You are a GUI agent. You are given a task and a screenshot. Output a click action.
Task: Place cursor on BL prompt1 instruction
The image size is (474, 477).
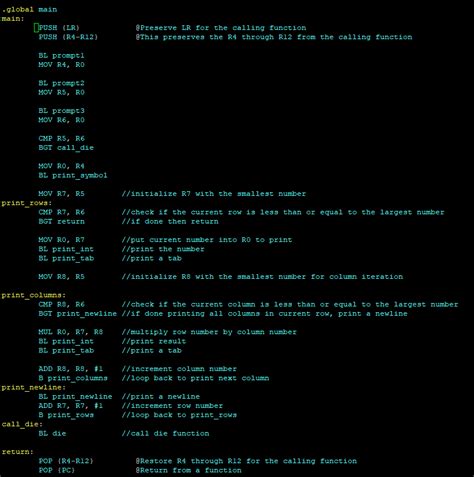61,55
